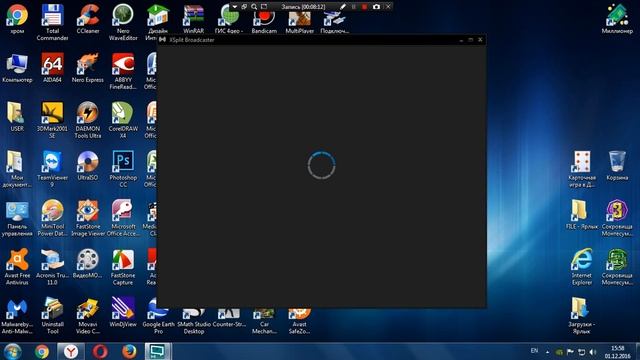The image size is (640, 360).
Task: Select the AIDA64 desktop icon
Action: coord(52,68)
